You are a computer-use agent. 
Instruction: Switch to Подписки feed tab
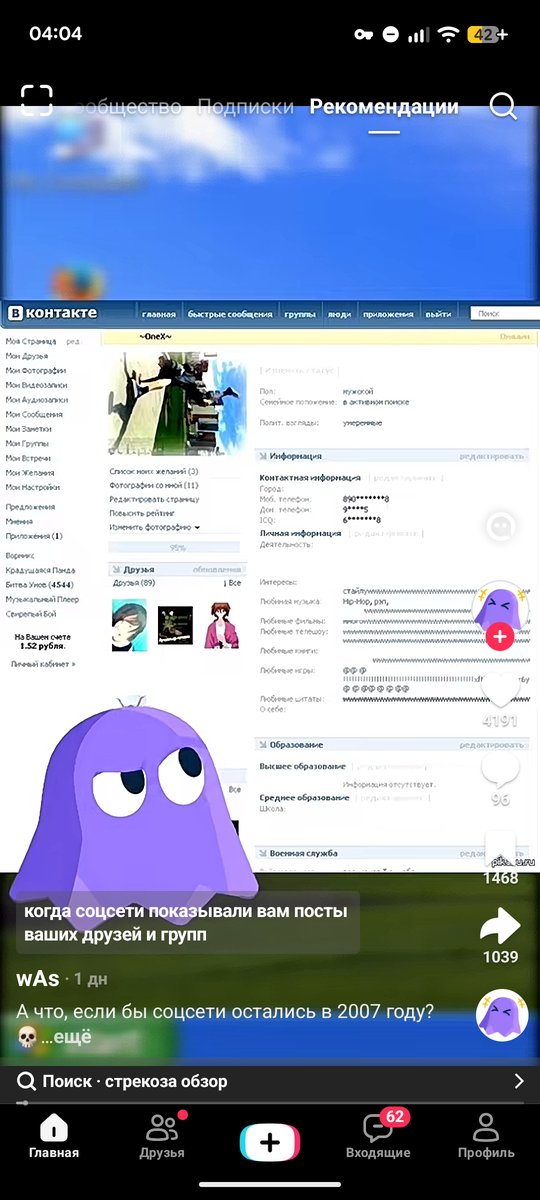pos(245,106)
